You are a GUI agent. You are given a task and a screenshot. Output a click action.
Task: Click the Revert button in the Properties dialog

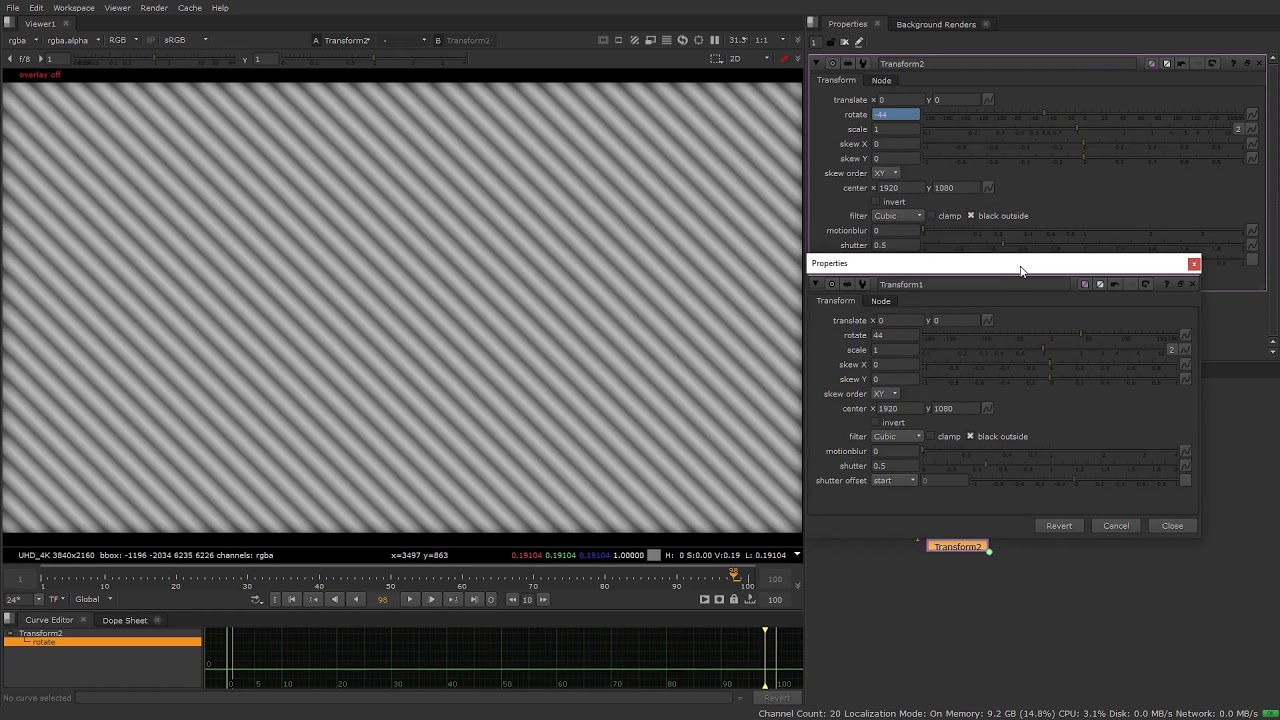pos(1058,526)
